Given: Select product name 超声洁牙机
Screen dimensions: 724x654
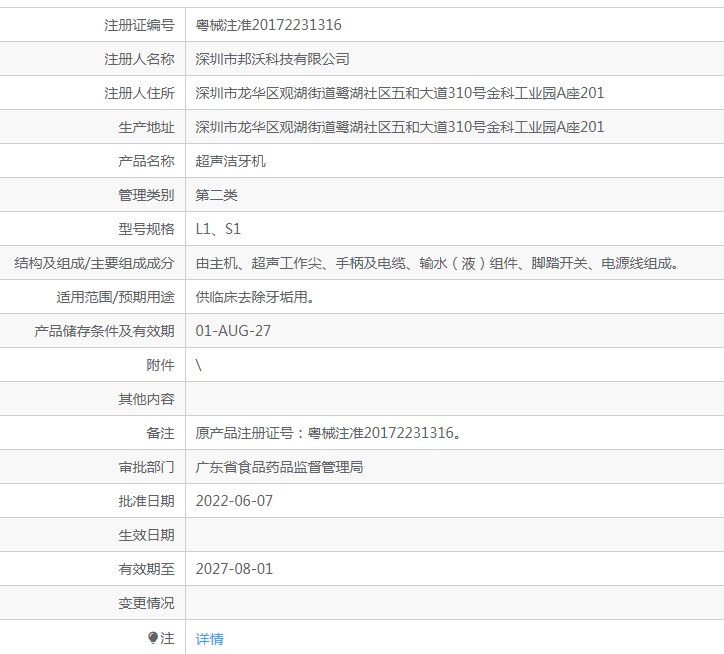Looking at the screenshot, I should [230, 161].
